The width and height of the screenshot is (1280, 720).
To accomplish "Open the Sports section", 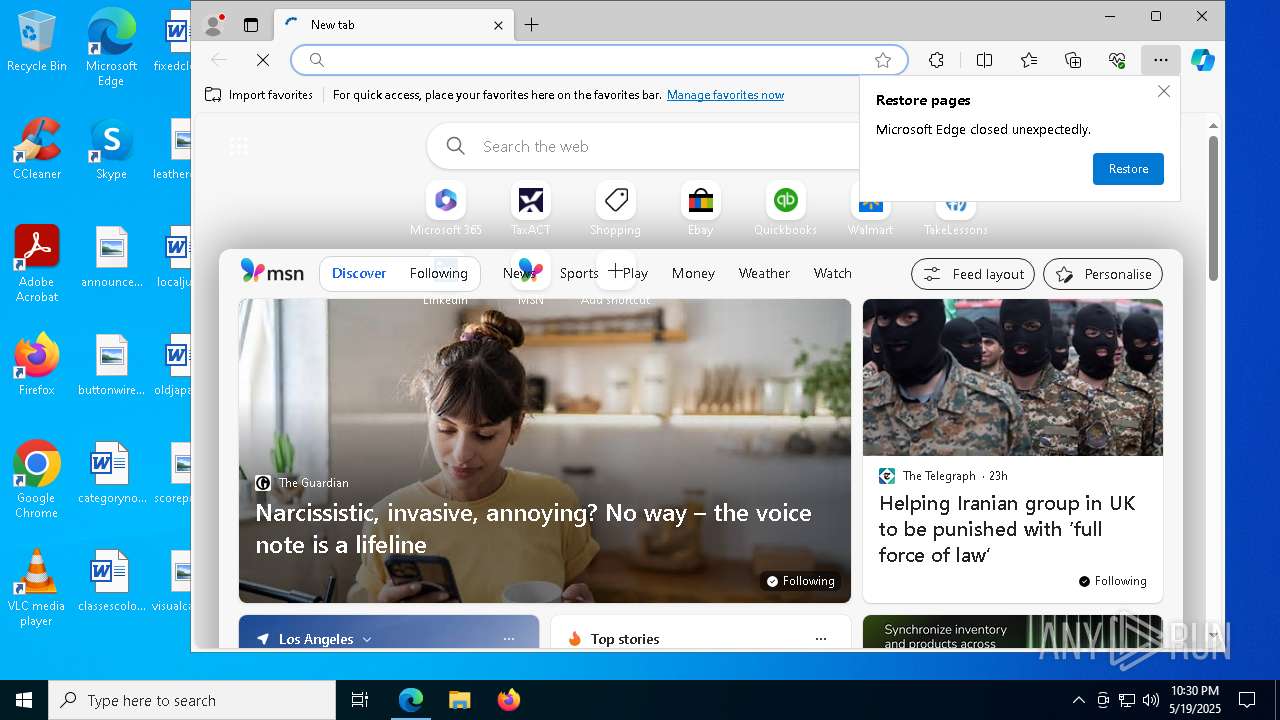I will point(579,273).
